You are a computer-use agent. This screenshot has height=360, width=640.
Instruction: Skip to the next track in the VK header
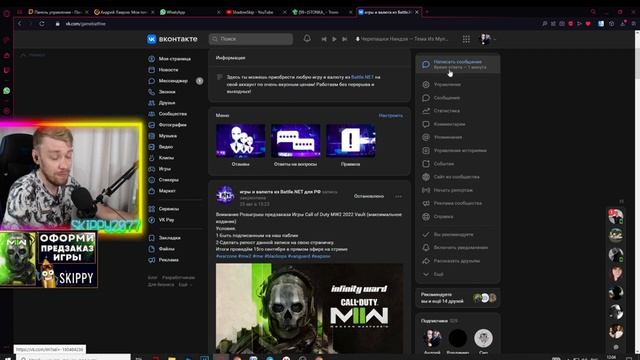pyautogui.click(x=345, y=39)
